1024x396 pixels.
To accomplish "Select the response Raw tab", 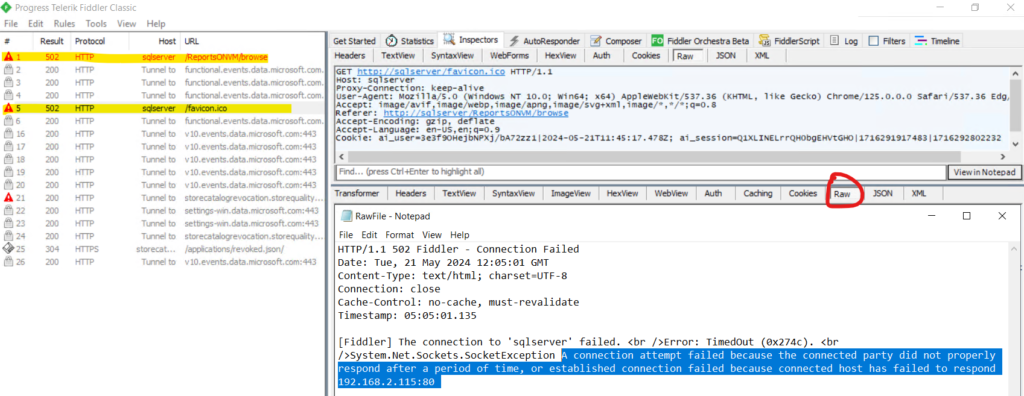I will coord(842,194).
